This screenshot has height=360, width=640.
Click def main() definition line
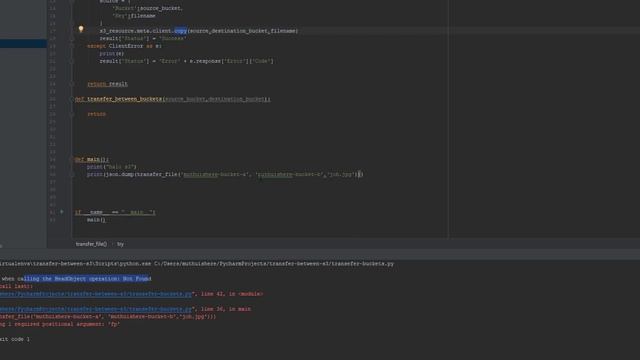click(92, 160)
